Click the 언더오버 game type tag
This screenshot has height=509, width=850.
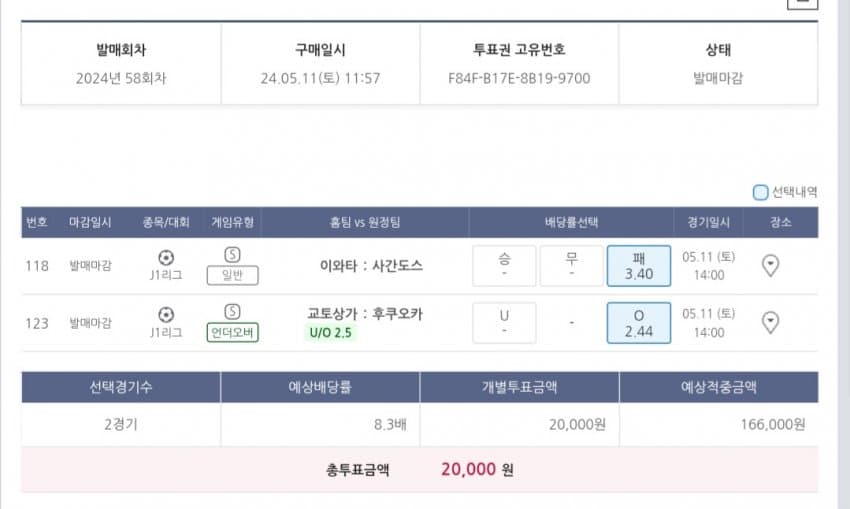click(233, 332)
